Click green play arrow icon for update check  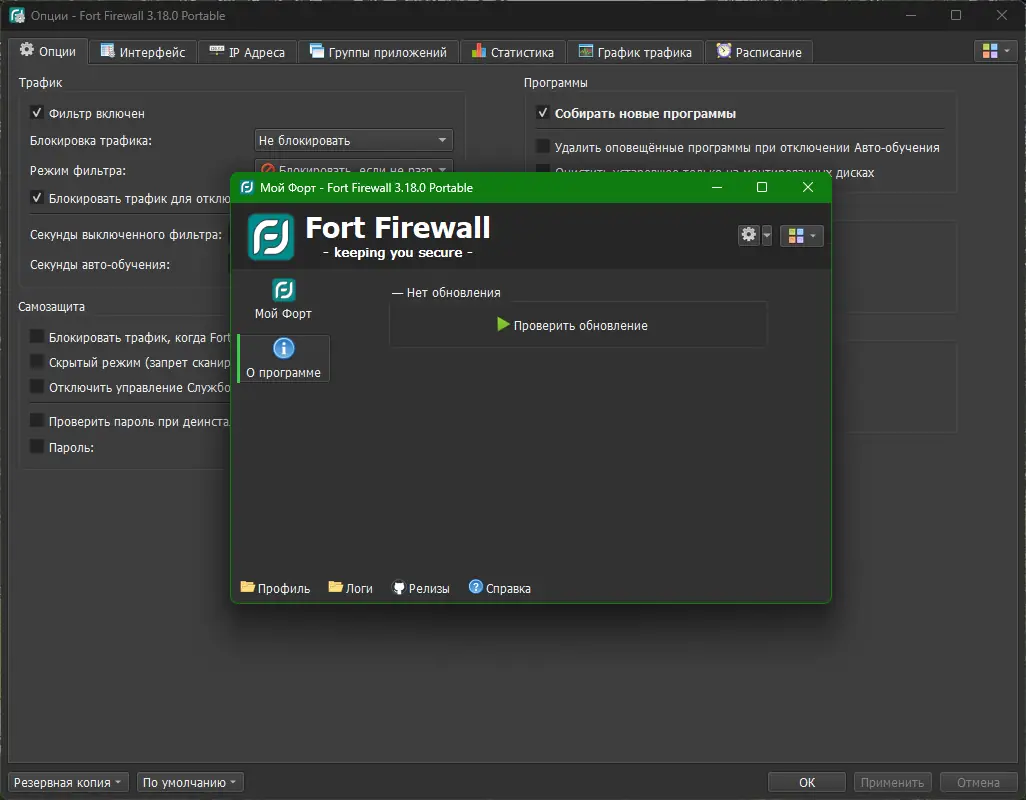click(x=503, y=324)
